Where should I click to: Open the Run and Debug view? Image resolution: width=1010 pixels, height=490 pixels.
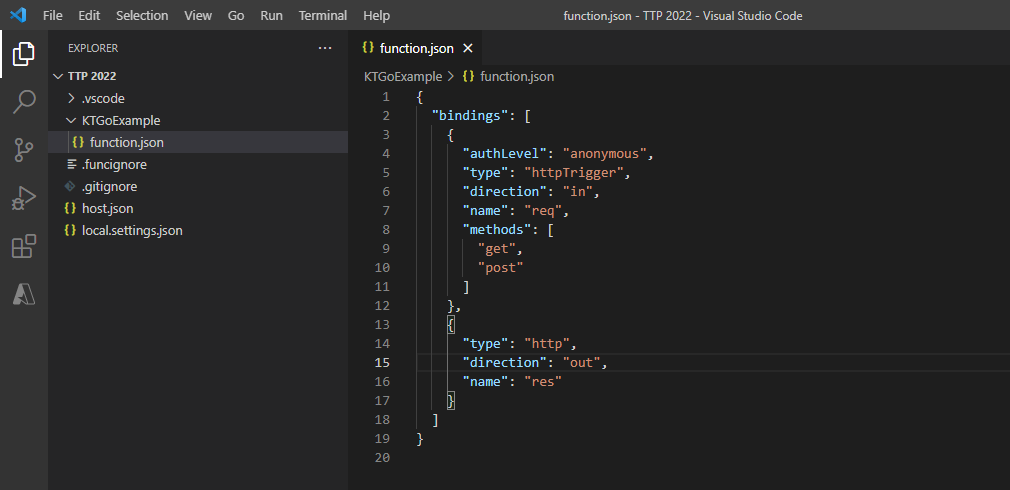point(24,198)
